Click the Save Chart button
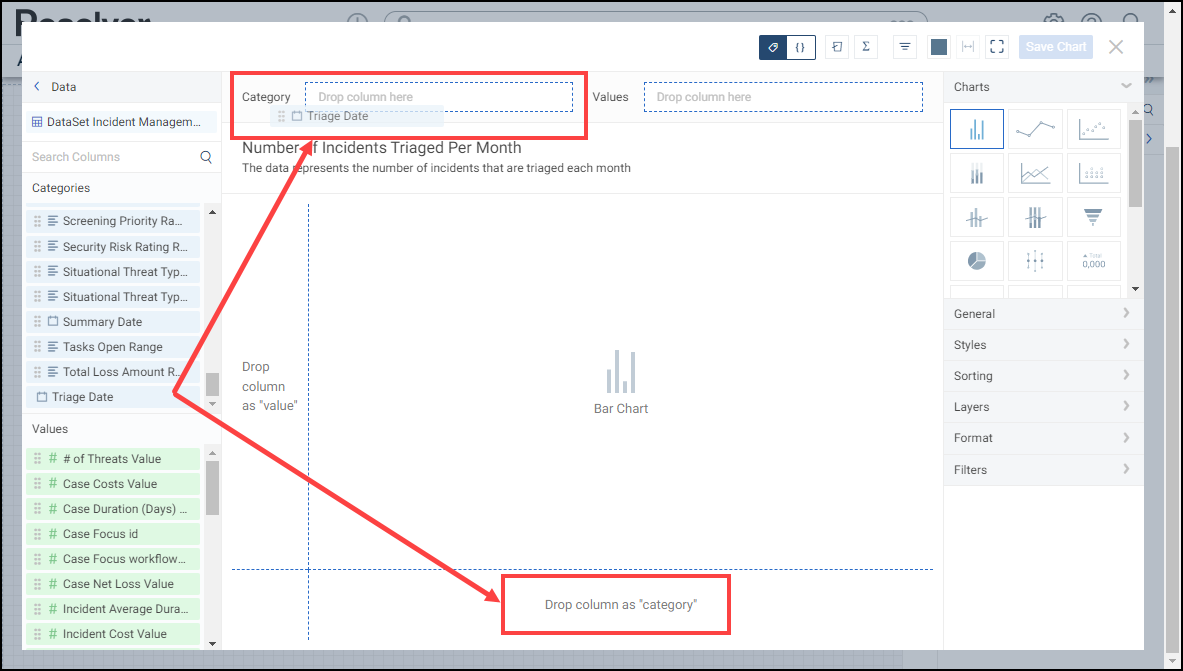 click(x=1055, y=47)
